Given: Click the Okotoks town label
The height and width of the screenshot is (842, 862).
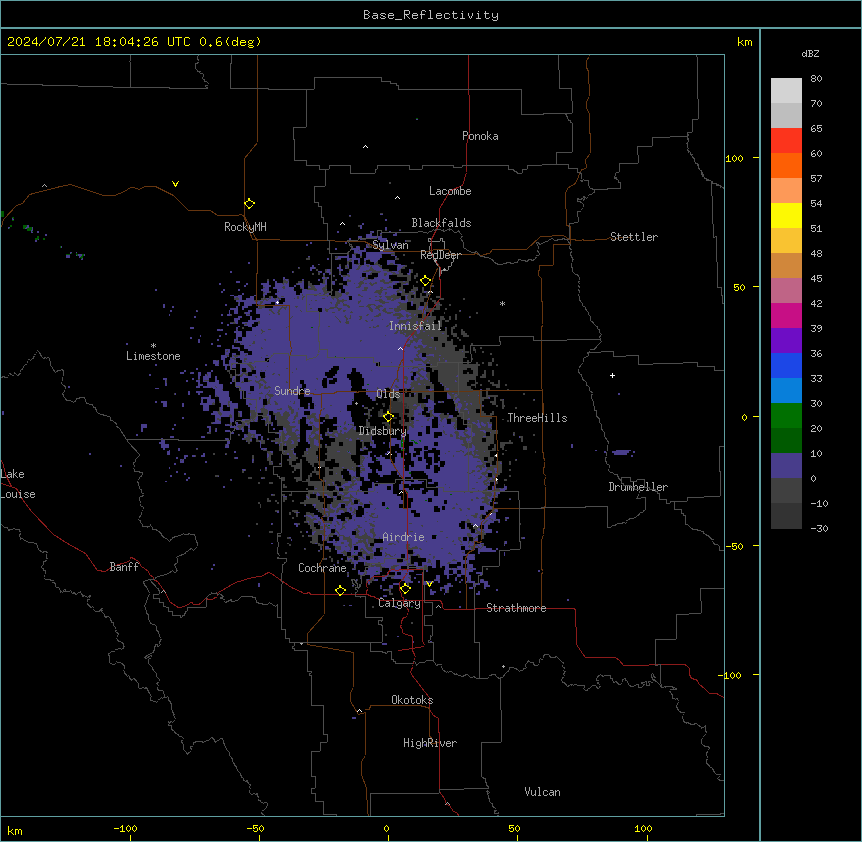Looking at the screenshot, I should [x=412, y=700].
